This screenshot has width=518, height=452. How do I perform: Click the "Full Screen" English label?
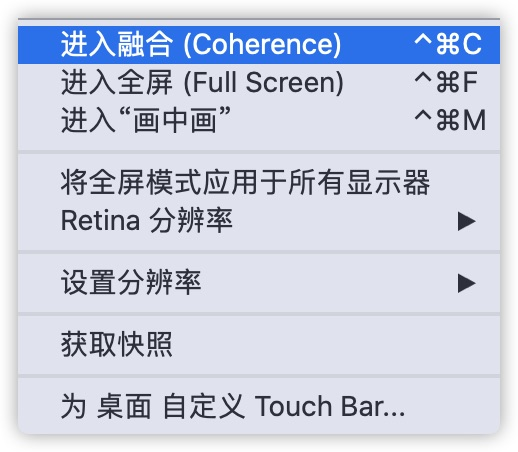pyautogui.click(x=266, y=82)
